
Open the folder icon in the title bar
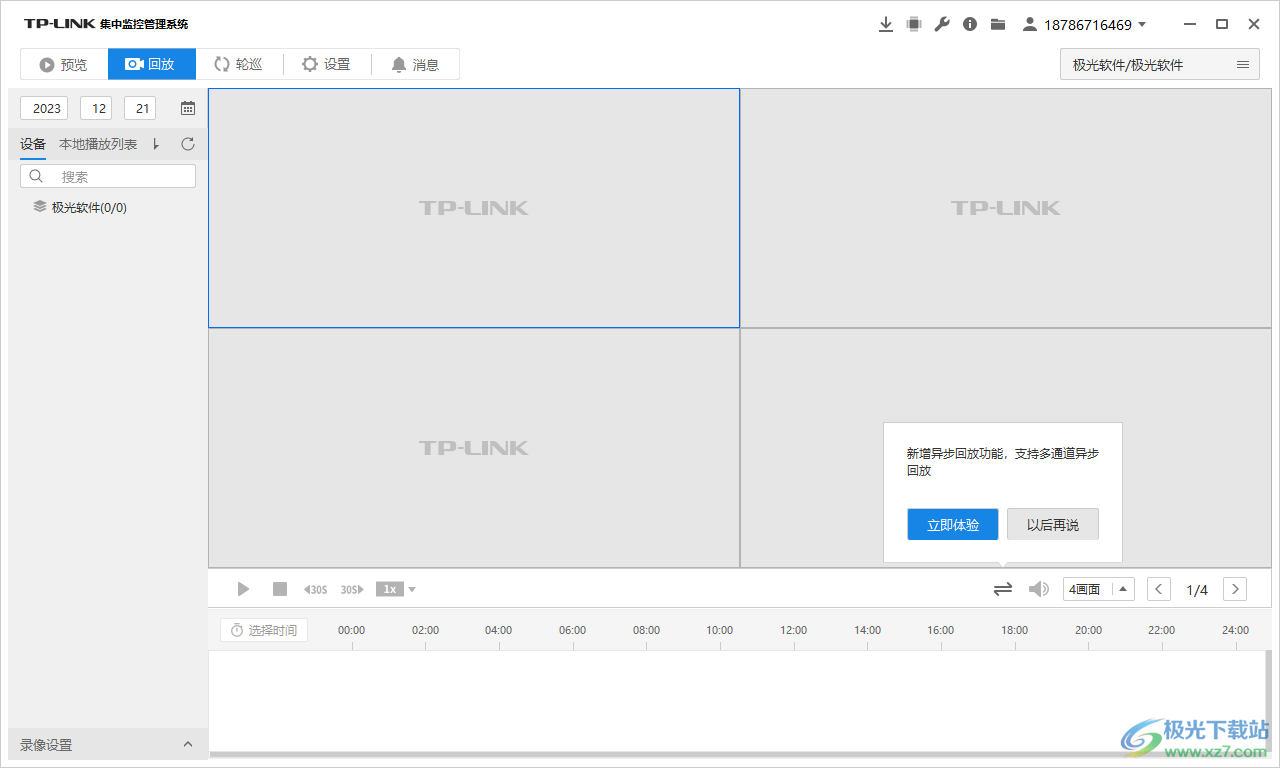point(997,23)
